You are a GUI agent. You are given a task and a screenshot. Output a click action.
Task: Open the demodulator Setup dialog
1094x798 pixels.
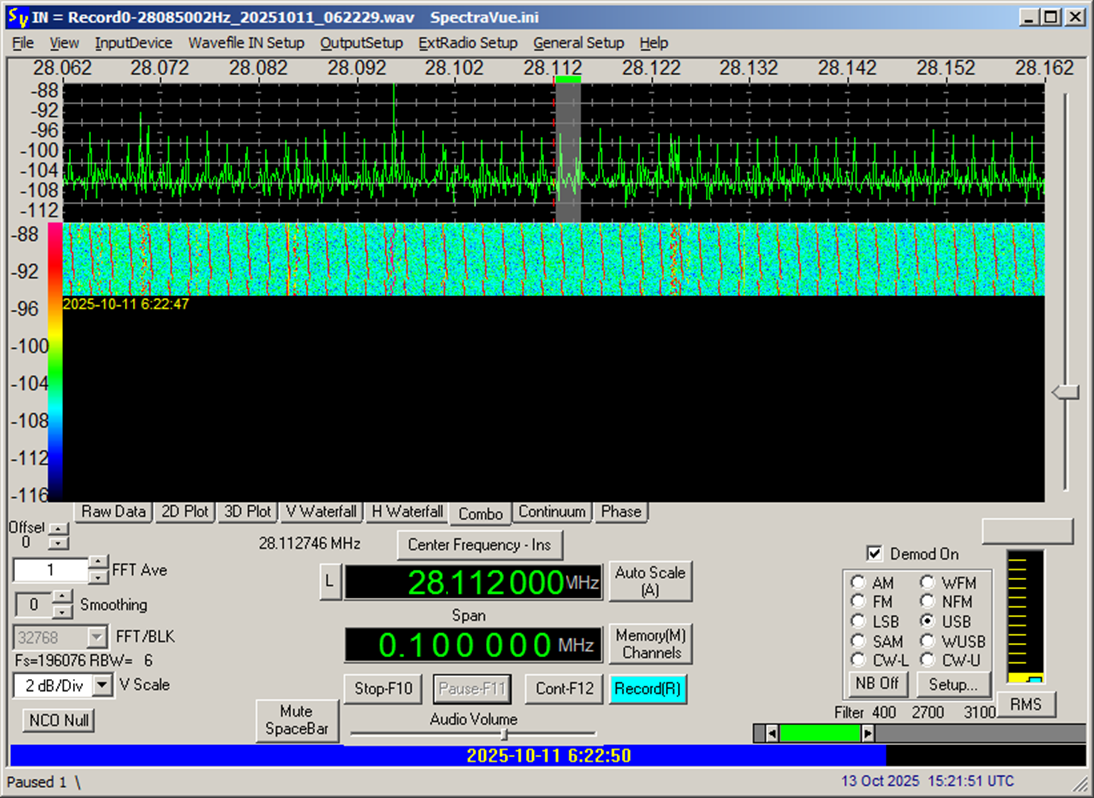(953, 684)
